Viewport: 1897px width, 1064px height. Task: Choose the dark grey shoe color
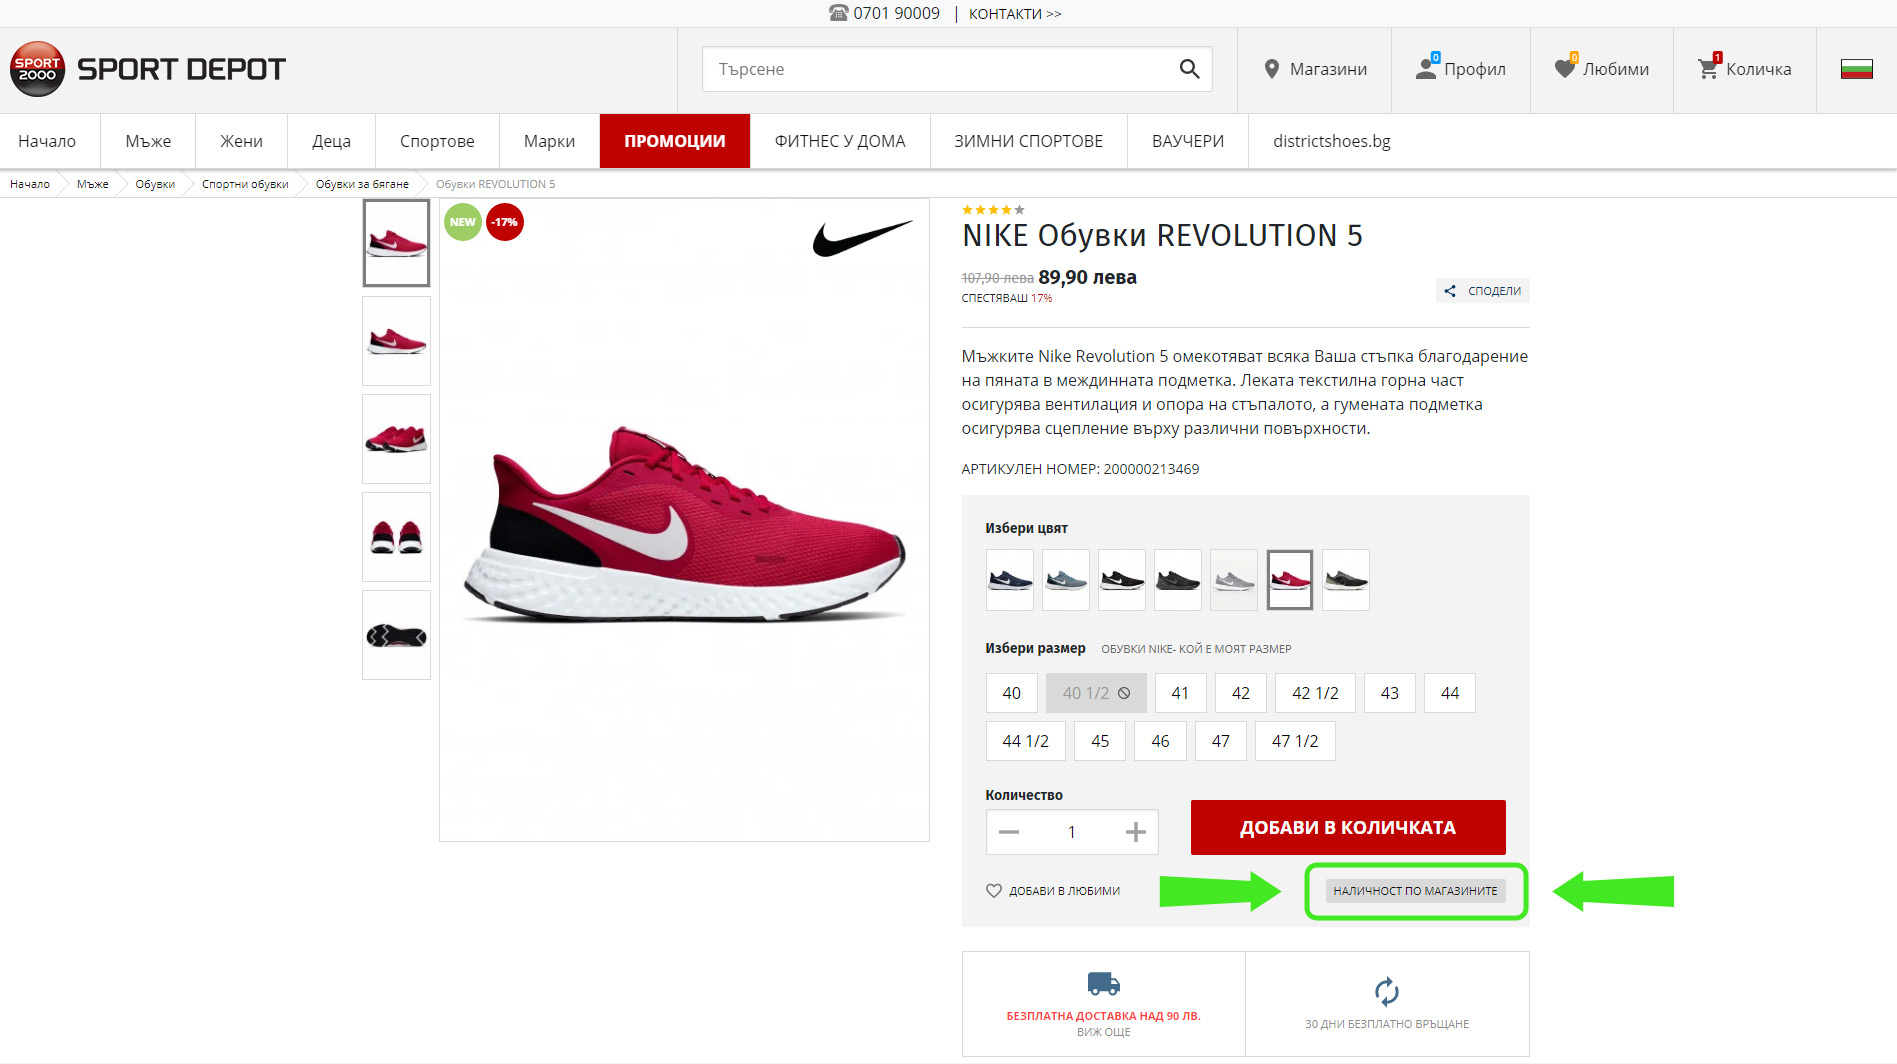1346,580
